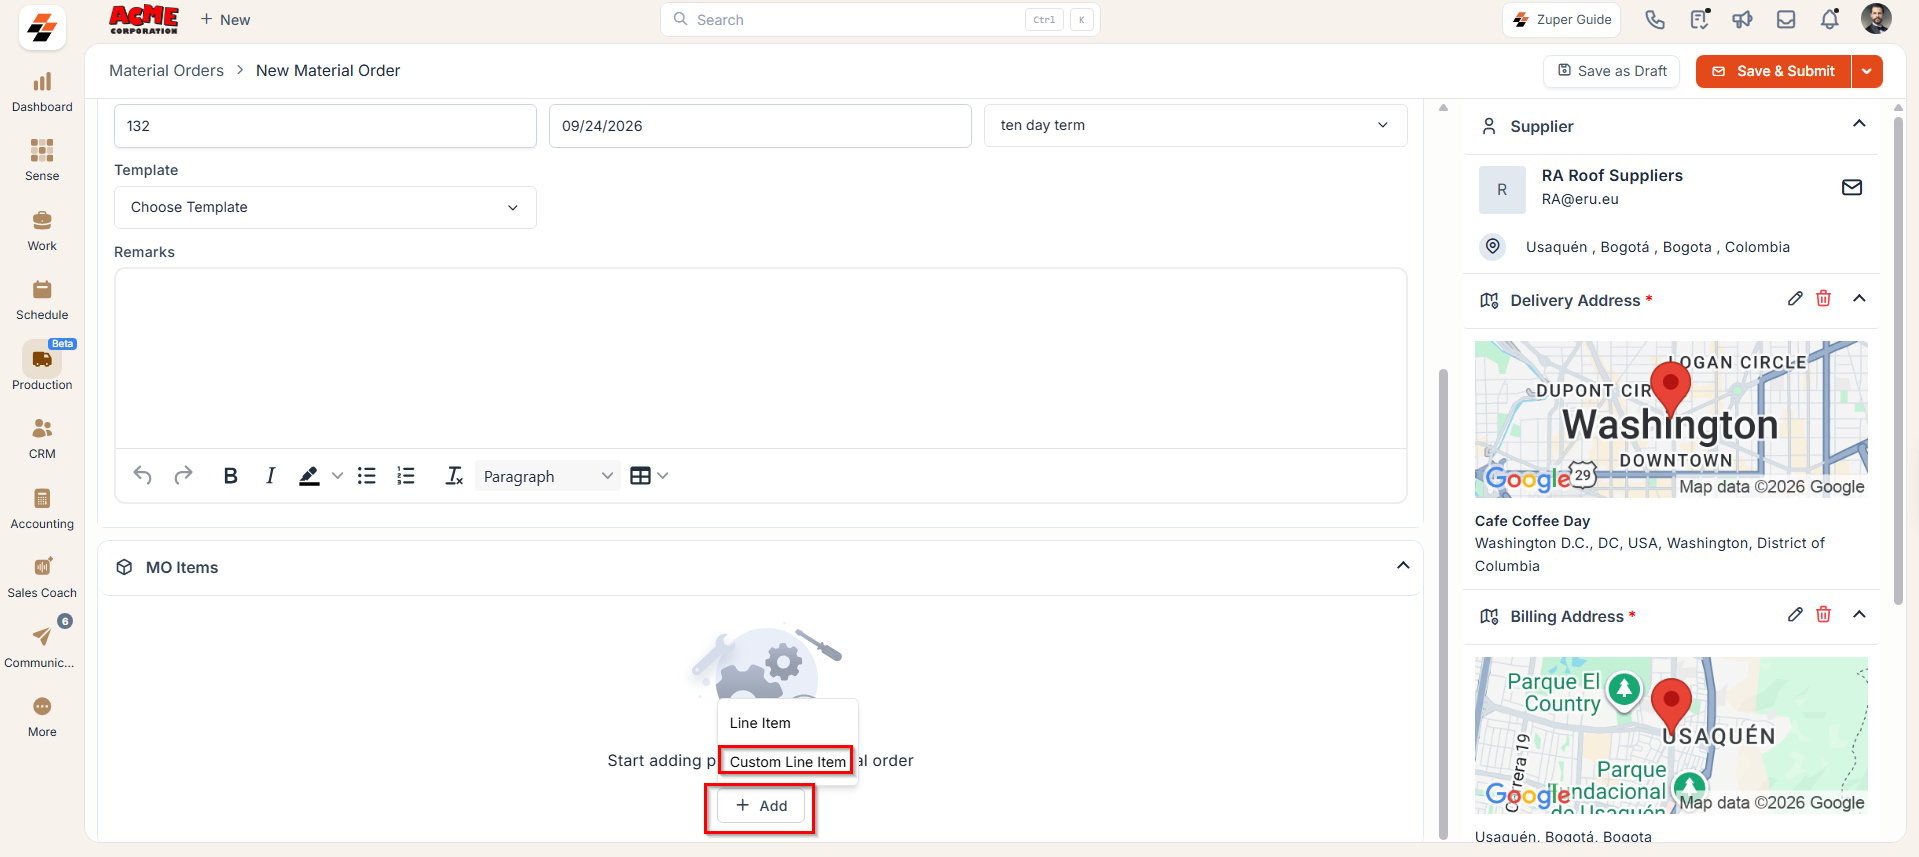Delete the Billing Address with trash icon
The height and width of the screenshot is (857, 1919).
1823,615
